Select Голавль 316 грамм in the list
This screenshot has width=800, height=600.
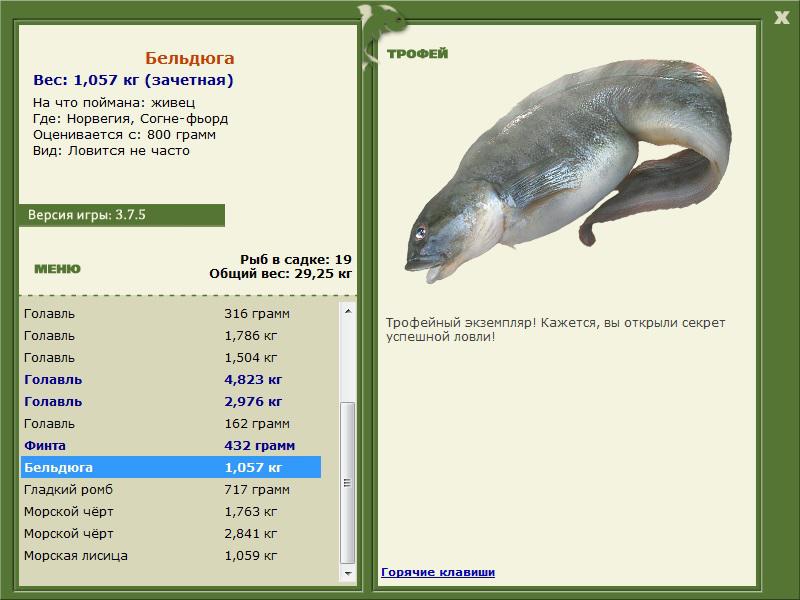(171, 313)
